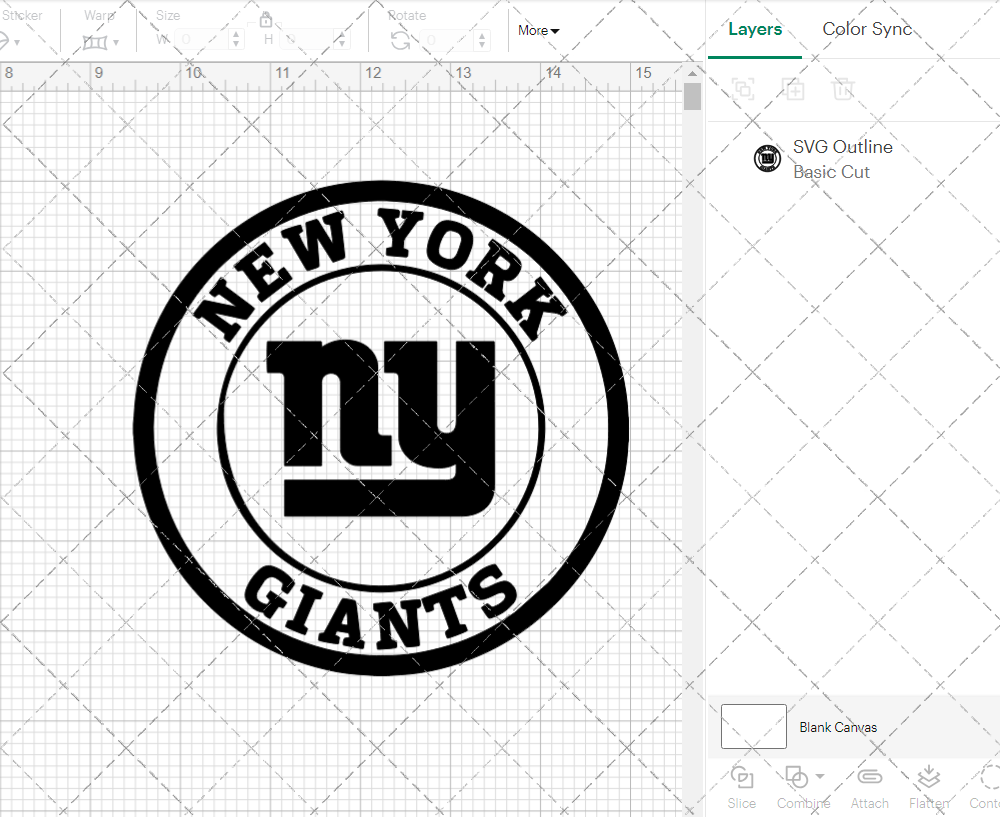Open the Warp dropdown arrow

(116, 43)
